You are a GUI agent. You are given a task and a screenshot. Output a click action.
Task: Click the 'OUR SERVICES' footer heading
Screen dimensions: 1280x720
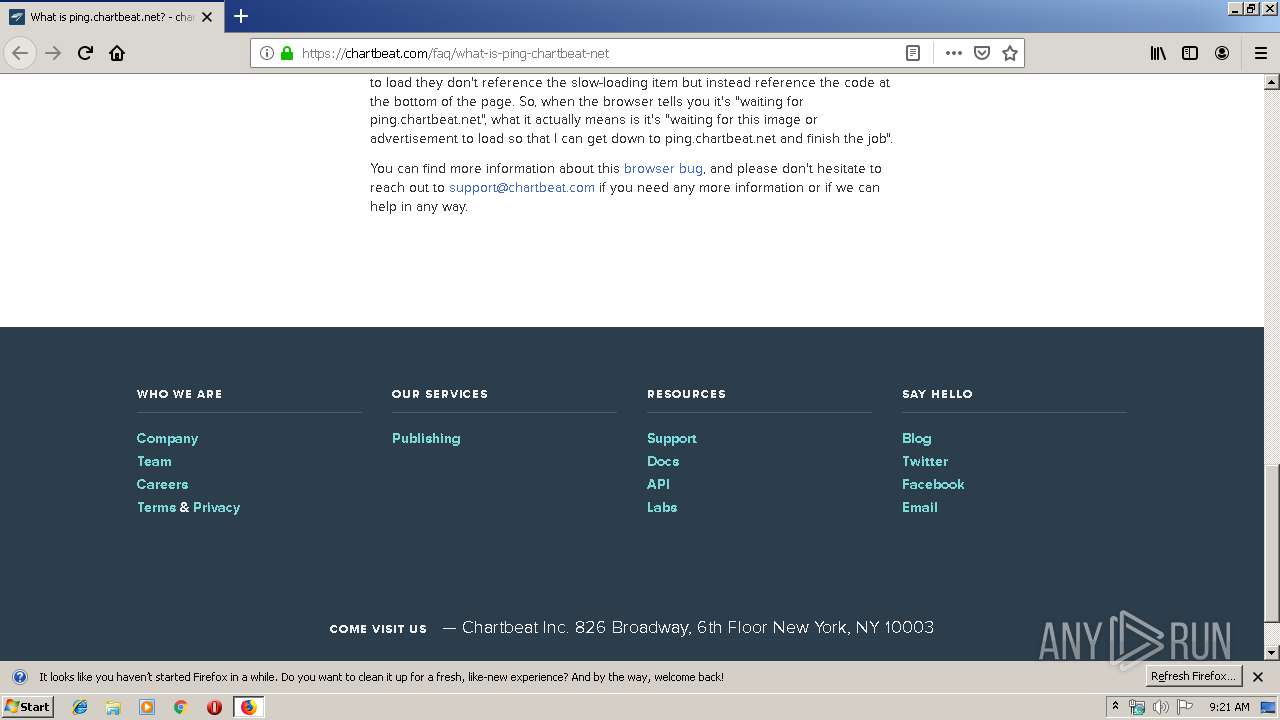440,394
